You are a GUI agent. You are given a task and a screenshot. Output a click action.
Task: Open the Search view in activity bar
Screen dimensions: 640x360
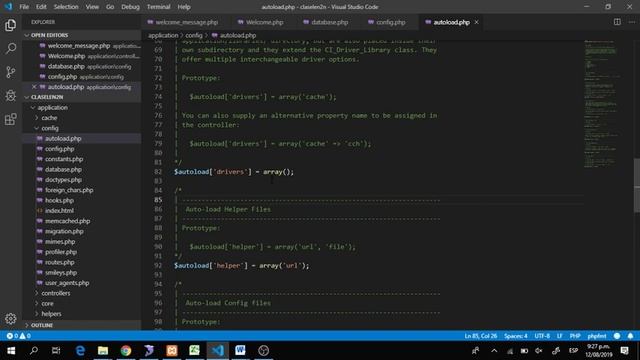click(11, 49)
